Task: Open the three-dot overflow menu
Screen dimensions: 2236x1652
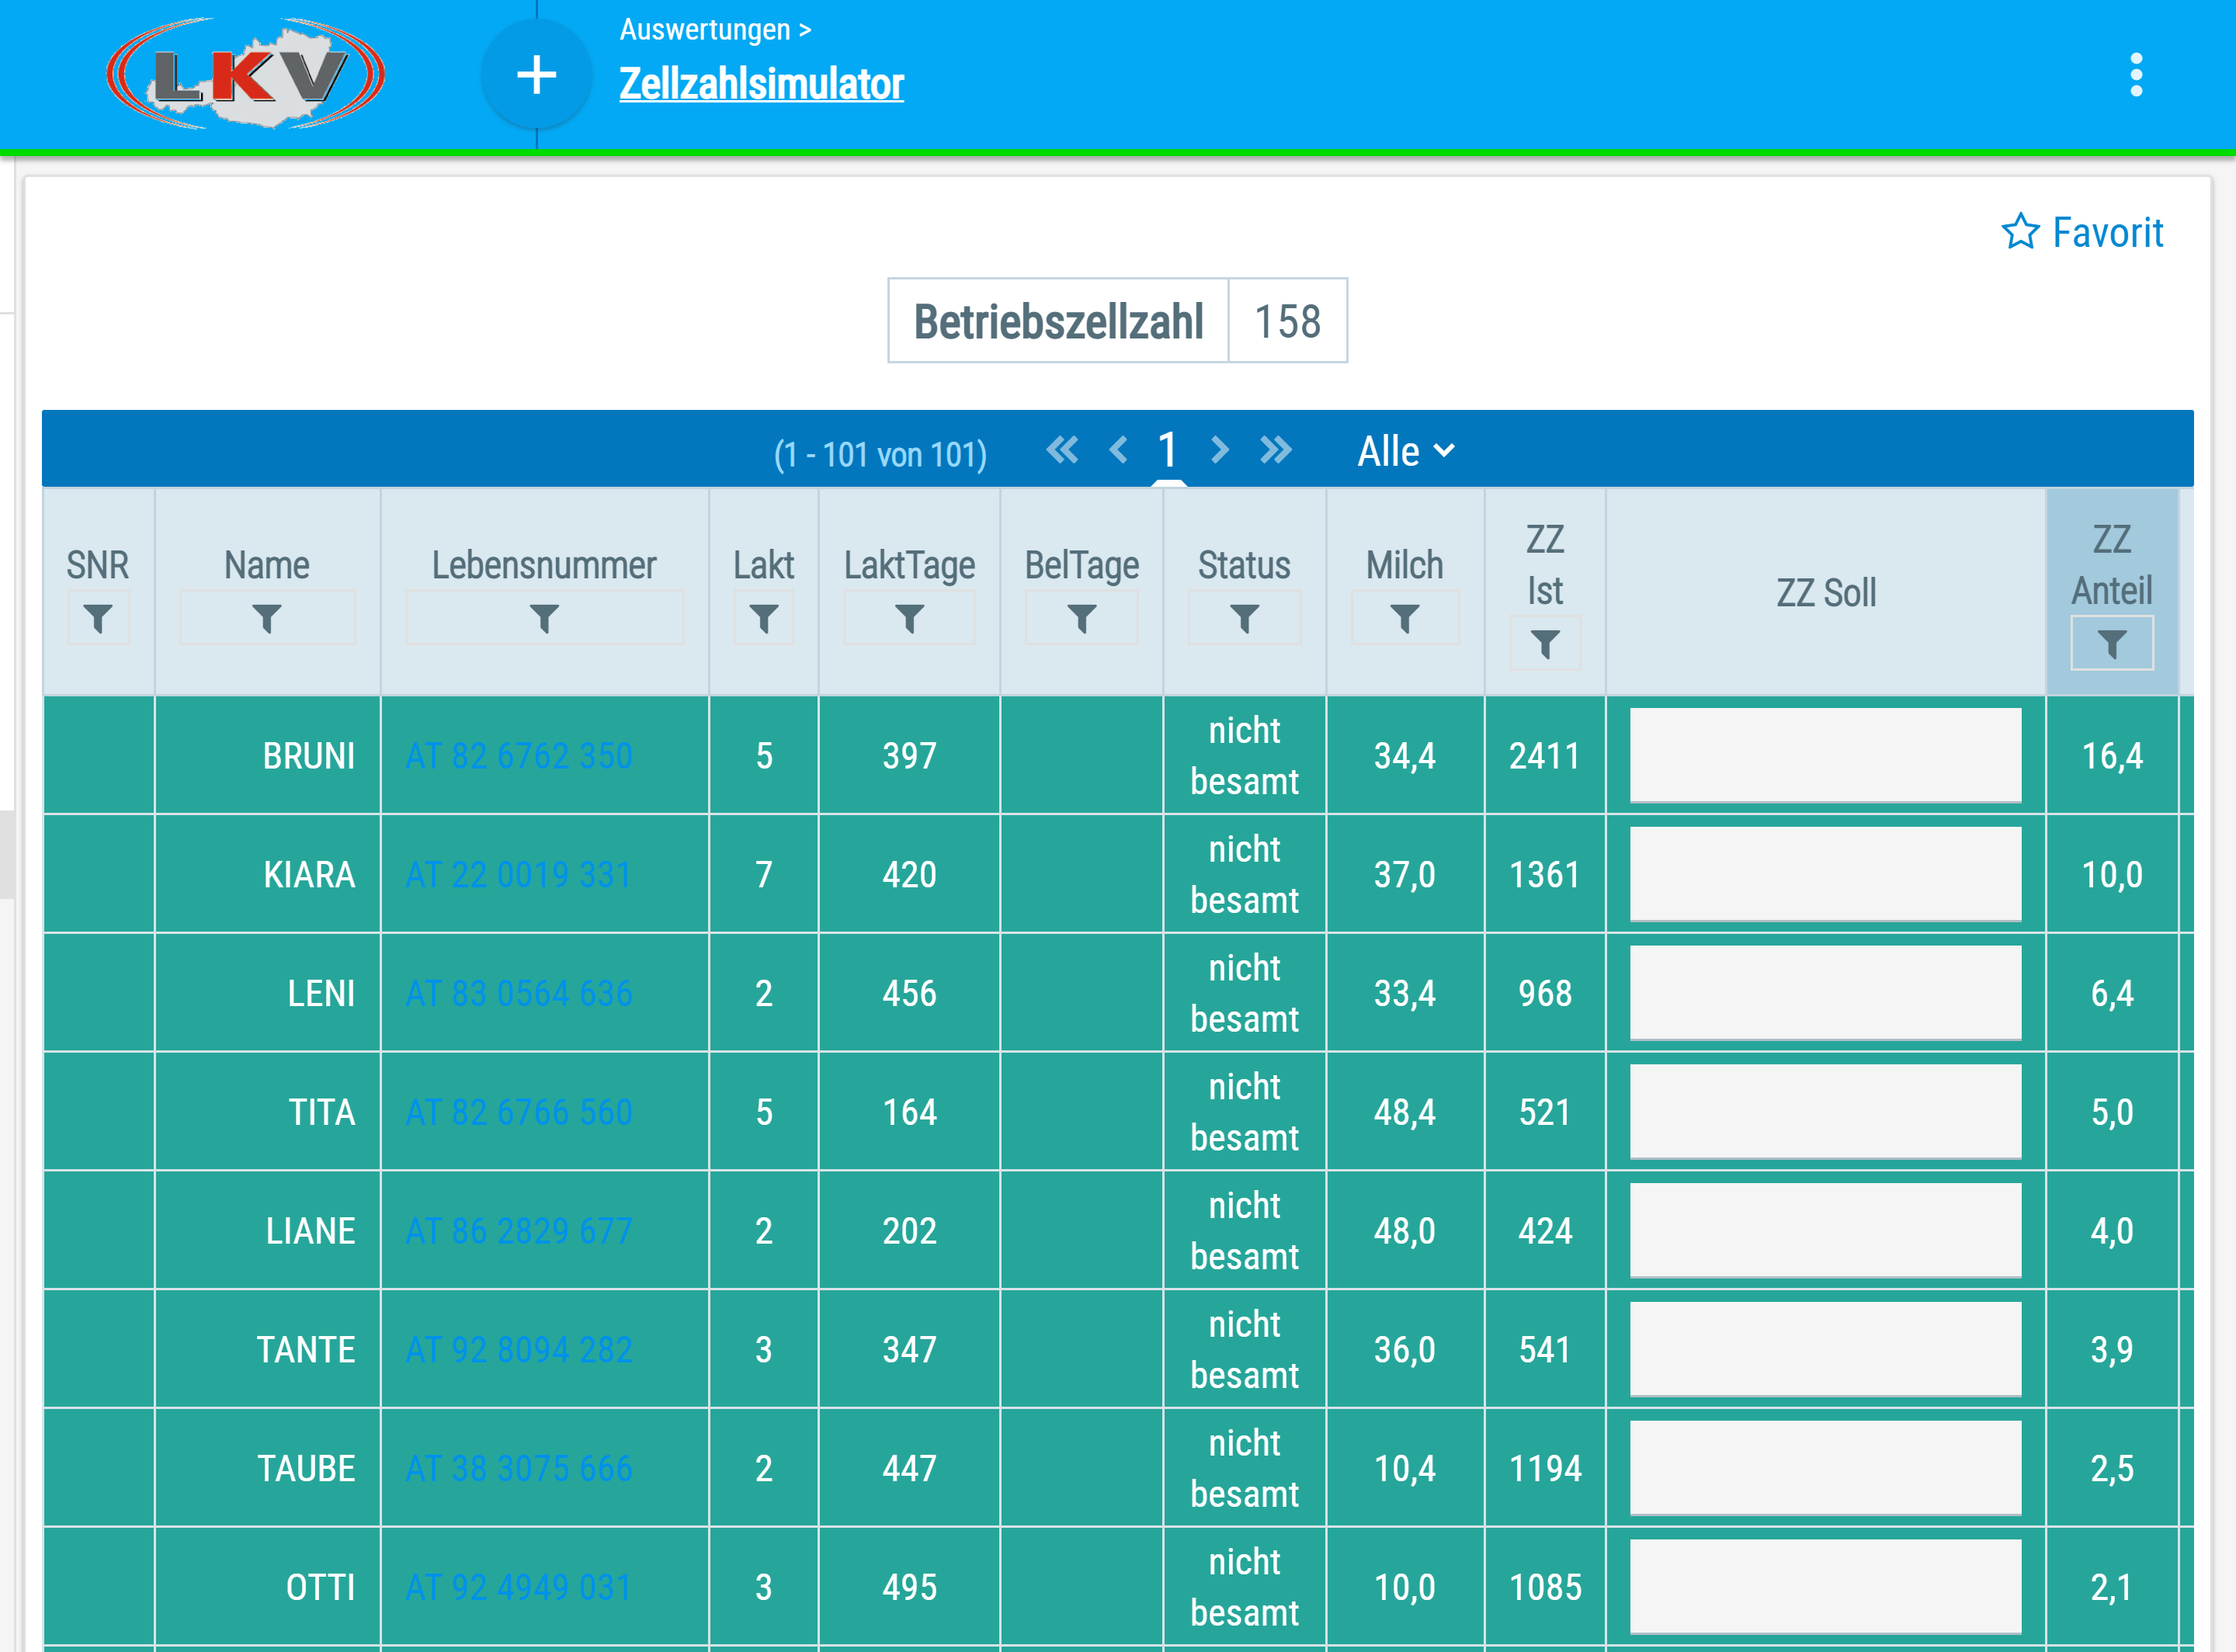Action: pos(2136,75)
